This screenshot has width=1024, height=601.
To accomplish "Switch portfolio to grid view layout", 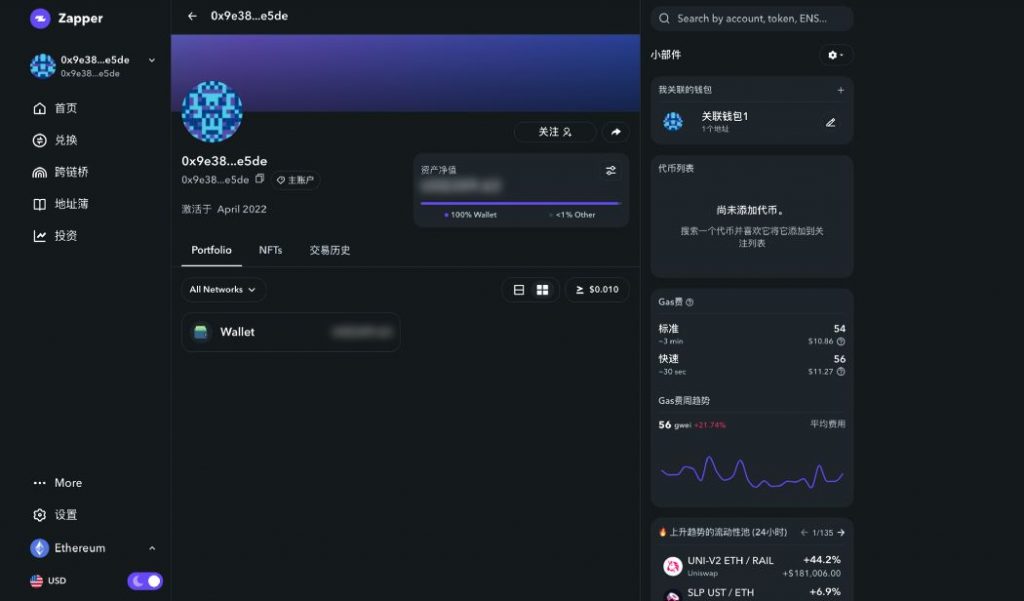I will coord(543,289).
